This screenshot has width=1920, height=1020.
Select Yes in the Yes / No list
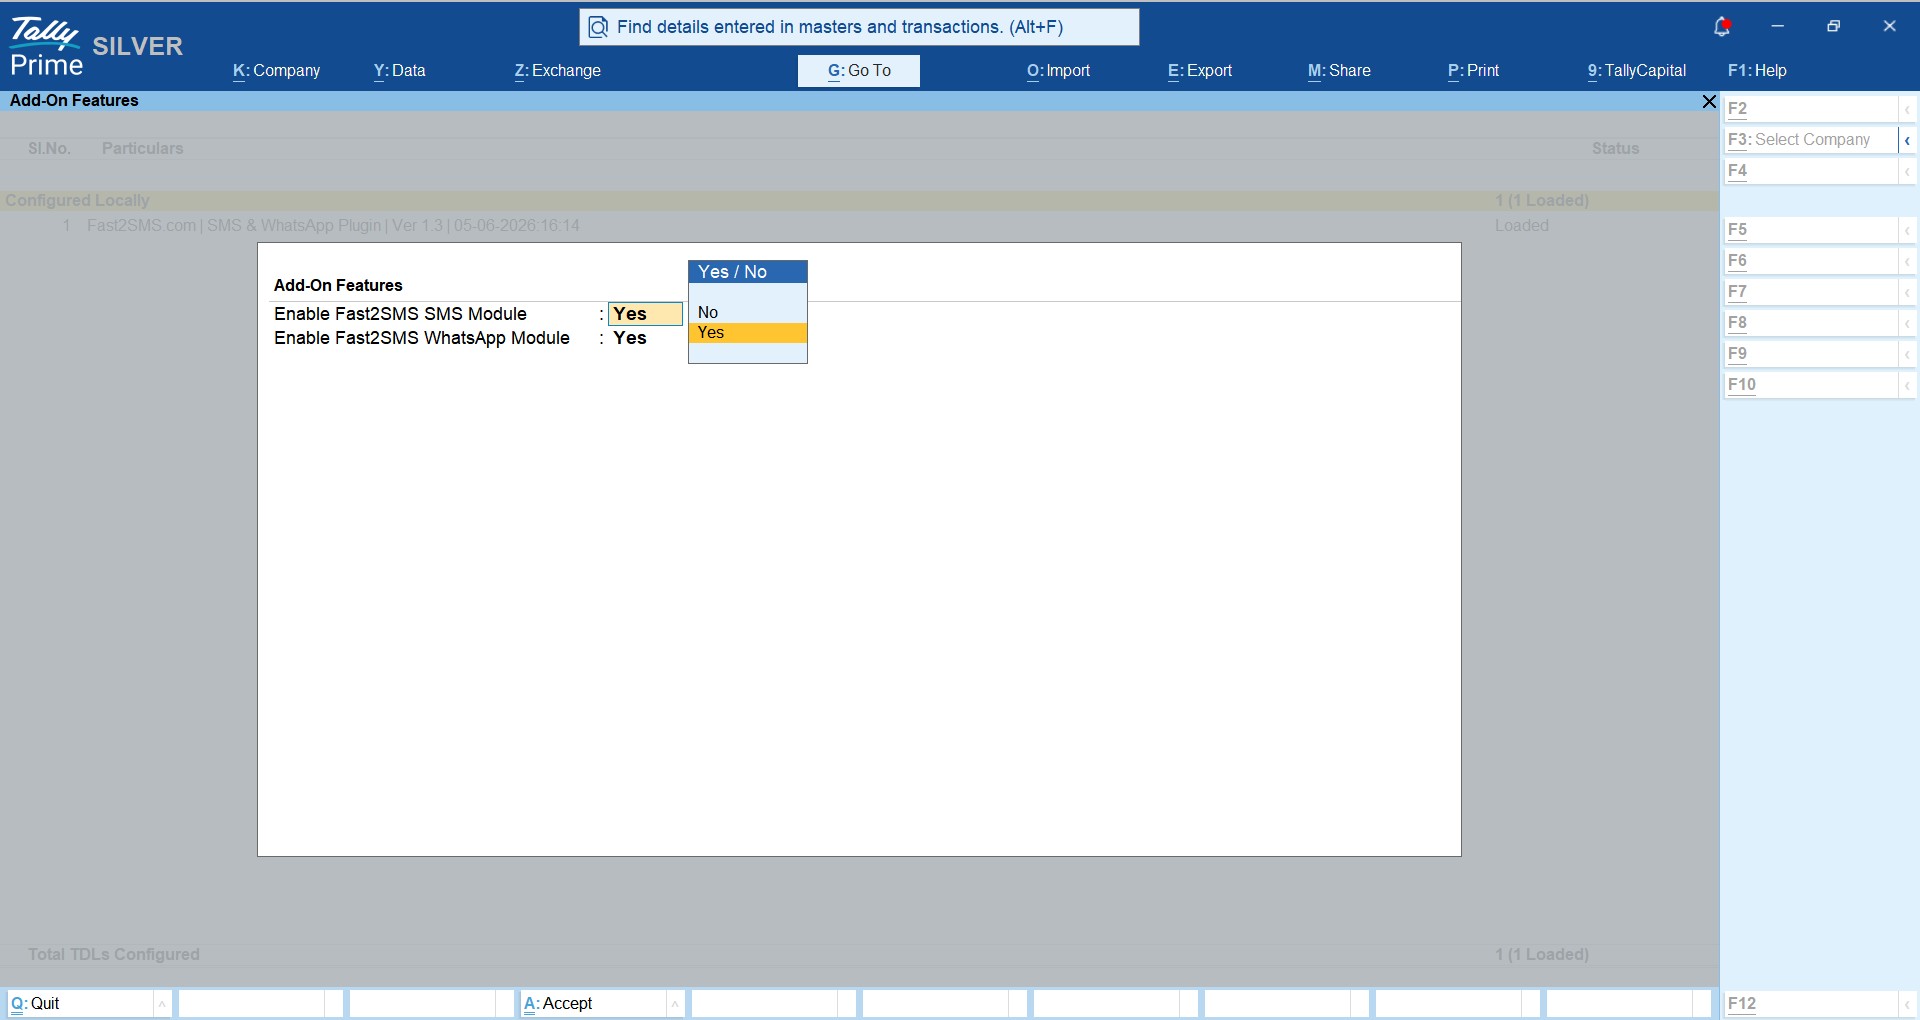coord(747,333)
